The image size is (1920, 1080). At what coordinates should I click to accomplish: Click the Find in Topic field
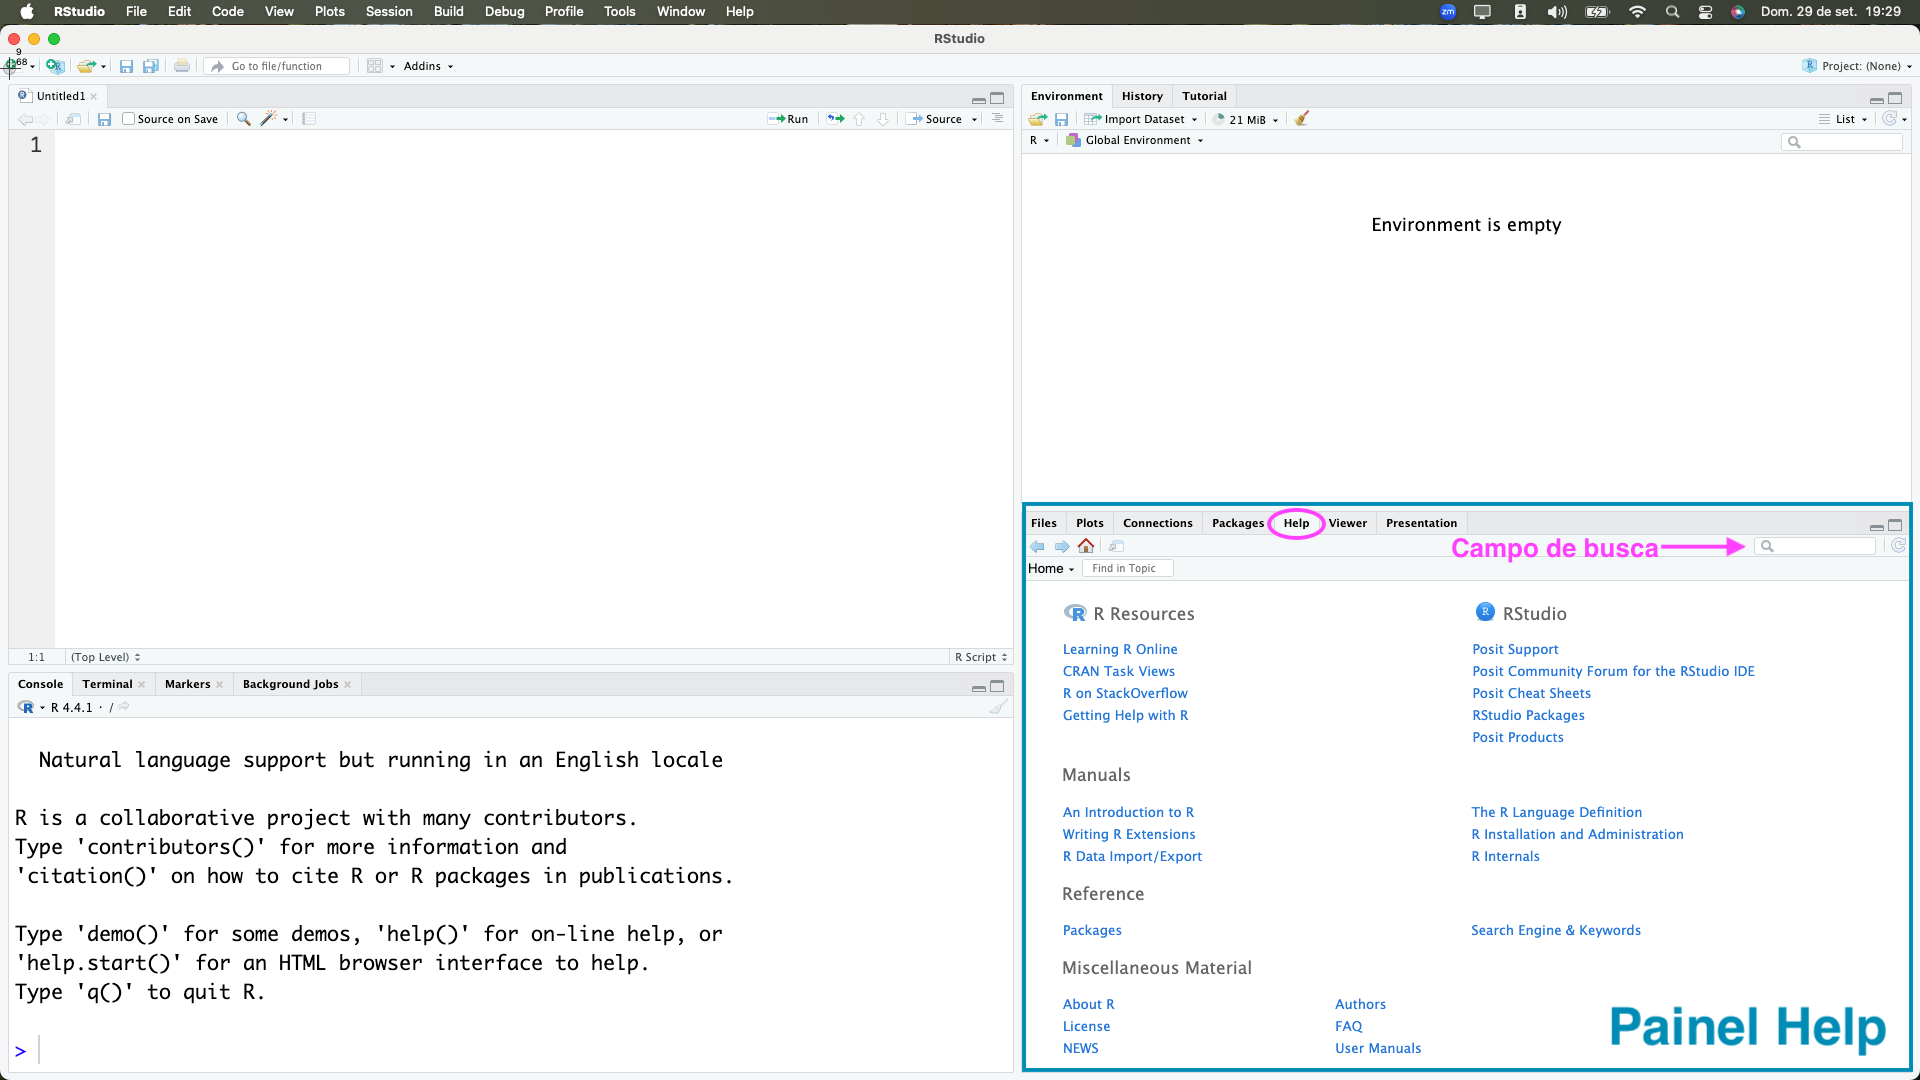coord(1128,568)
